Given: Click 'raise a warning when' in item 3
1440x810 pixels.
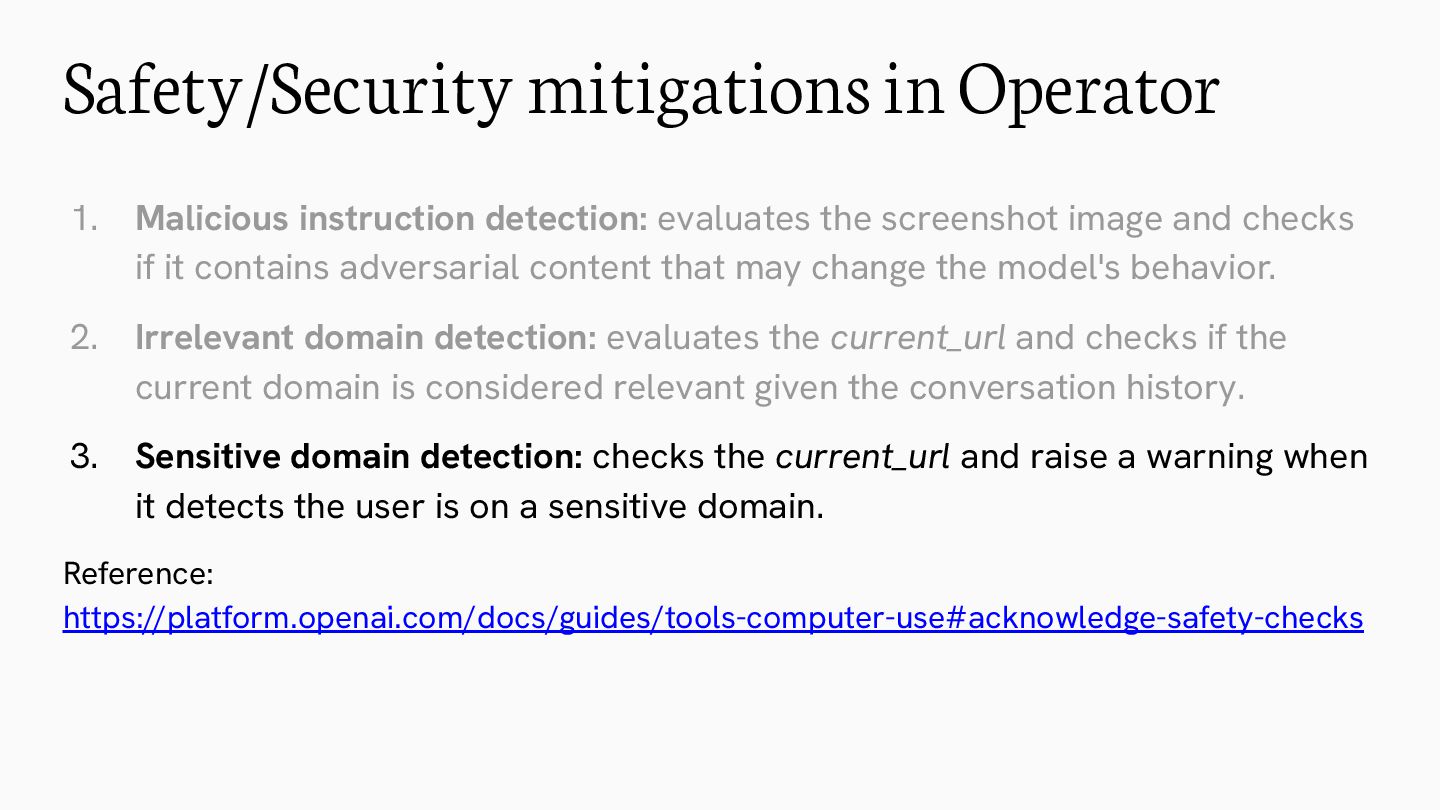Looking at the screenshot, I should click(1198, 457).
